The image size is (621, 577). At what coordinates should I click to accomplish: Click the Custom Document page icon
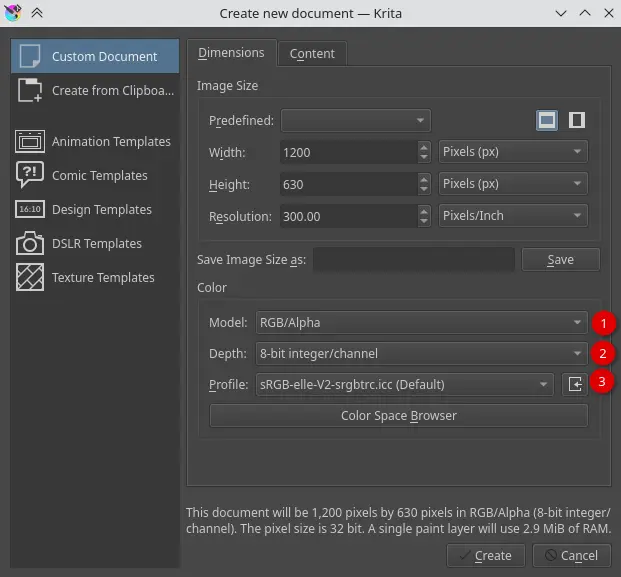pos(30,56)
